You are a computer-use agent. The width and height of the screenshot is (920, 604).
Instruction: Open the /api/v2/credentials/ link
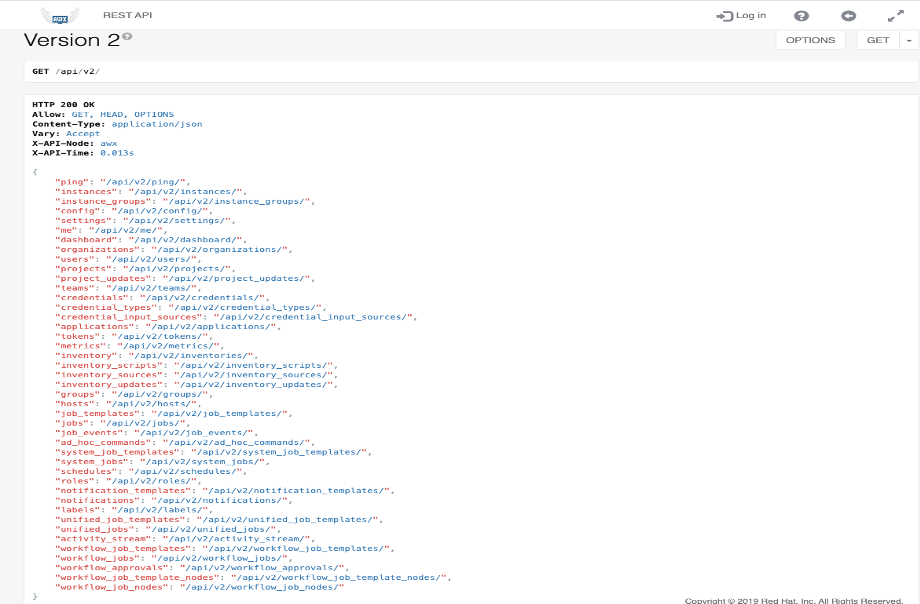202,298
